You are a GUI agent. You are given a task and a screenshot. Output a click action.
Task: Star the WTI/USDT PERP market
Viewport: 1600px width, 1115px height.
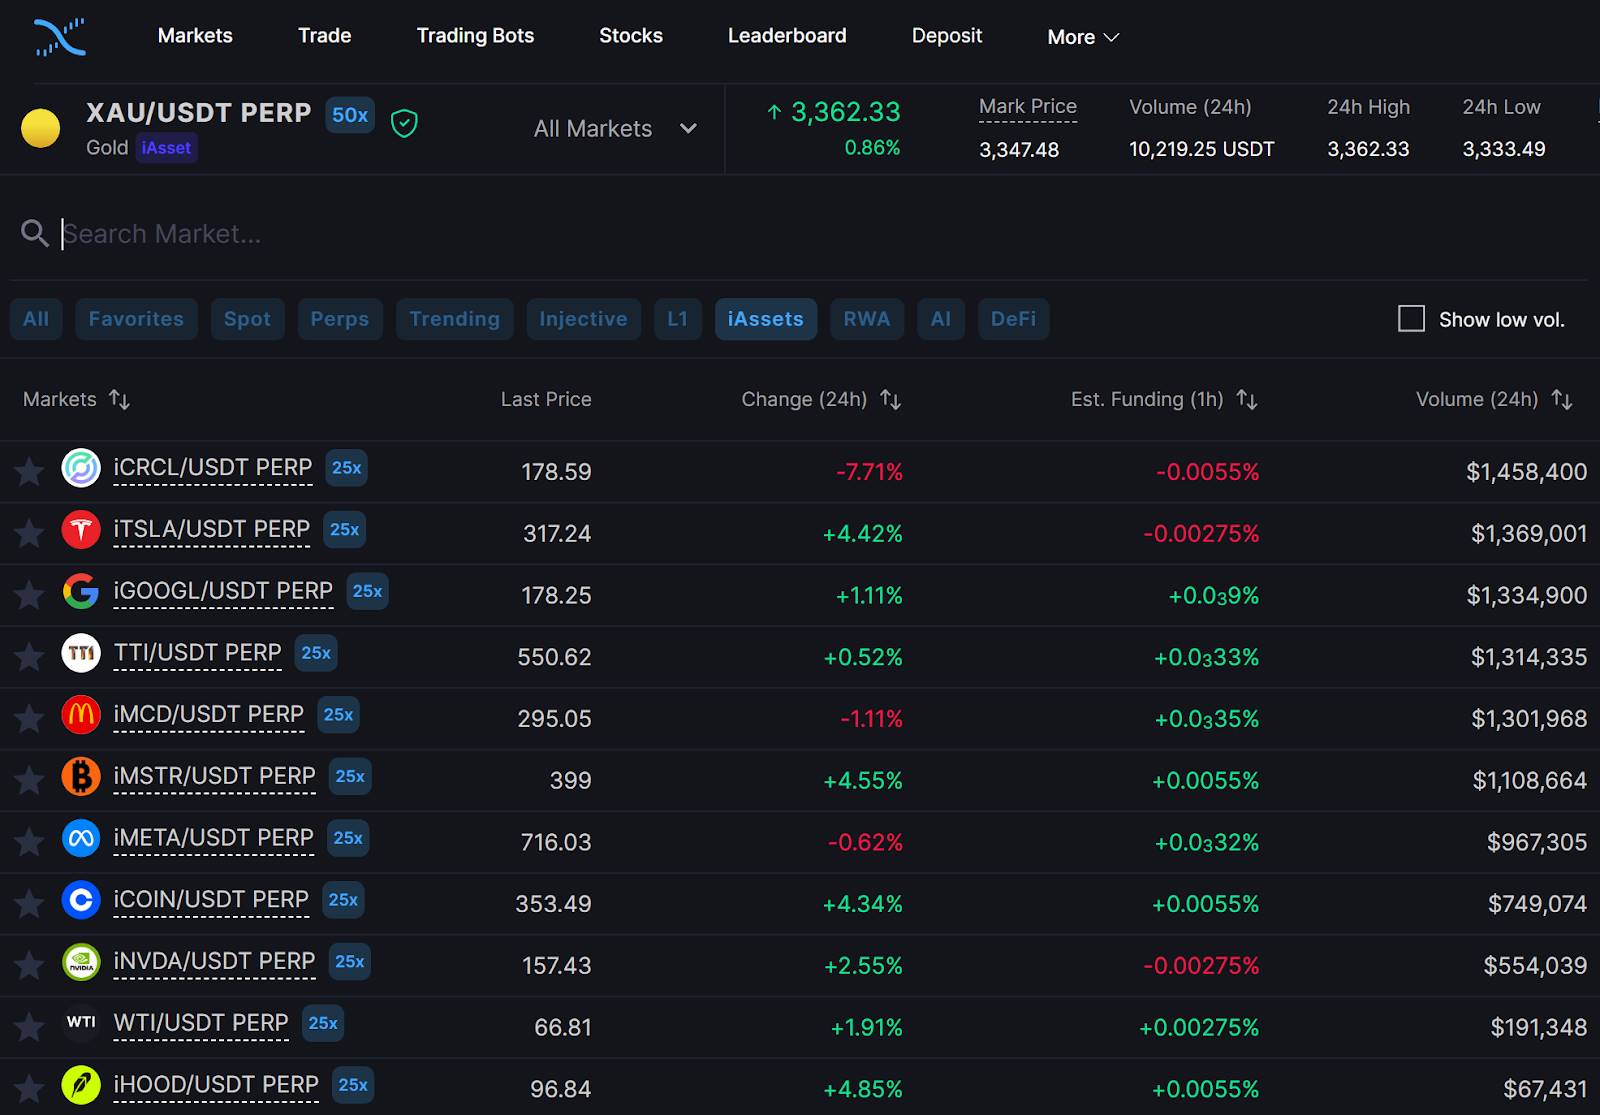pos(28,1024)
